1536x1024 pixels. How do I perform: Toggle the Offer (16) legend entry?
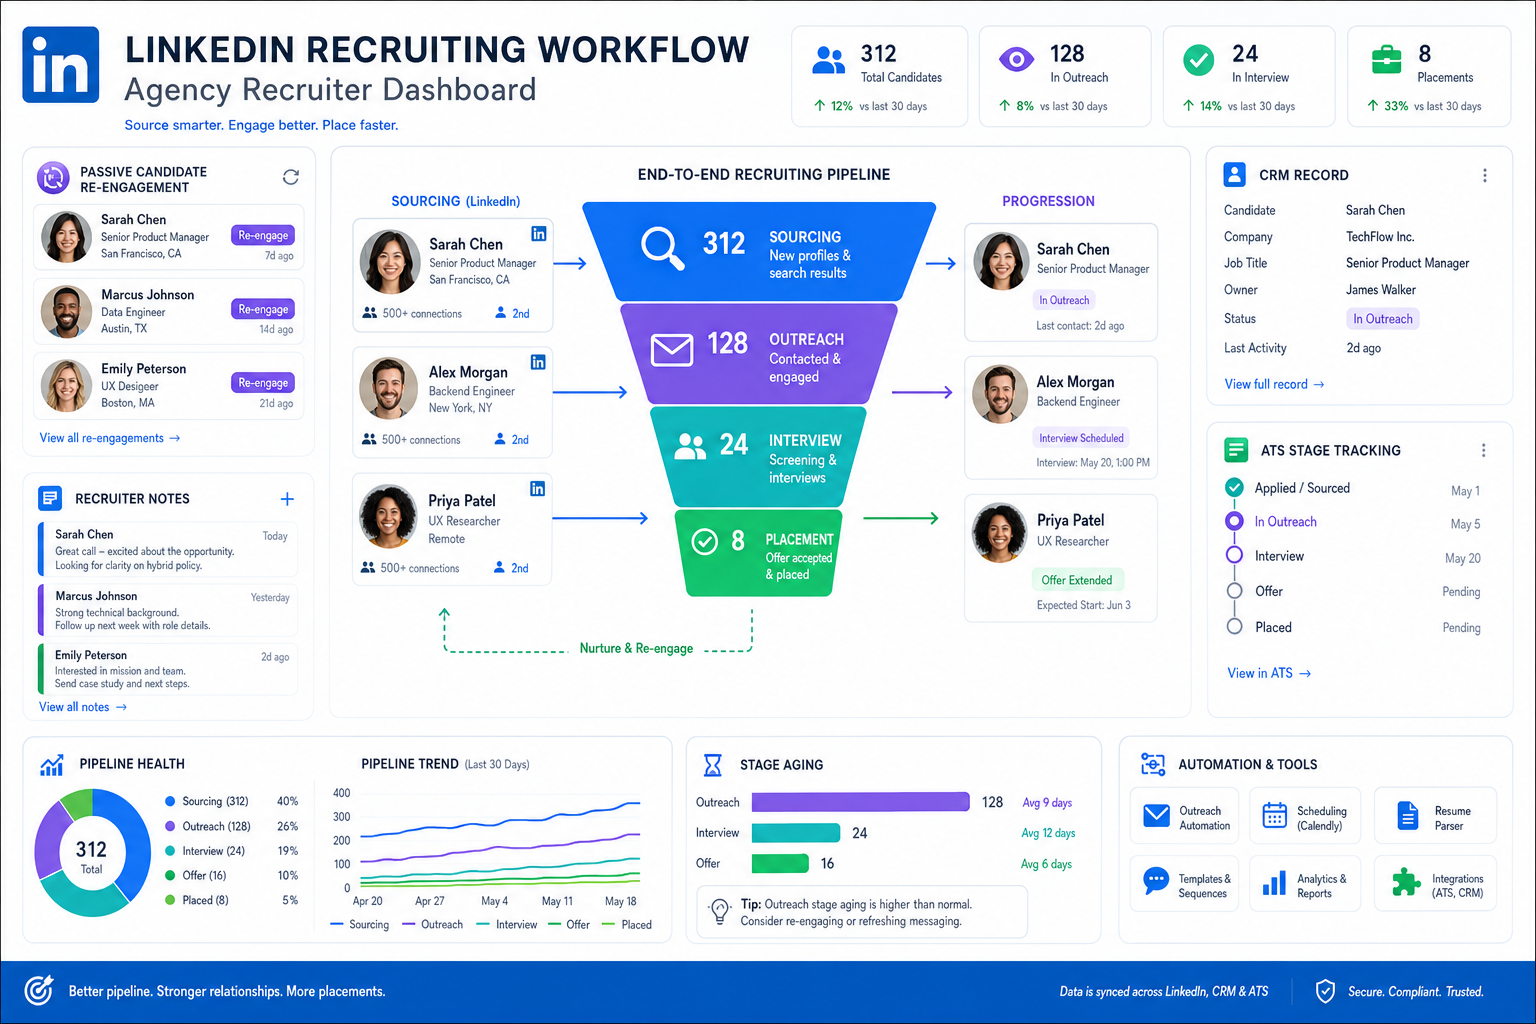tap(231, 875)
